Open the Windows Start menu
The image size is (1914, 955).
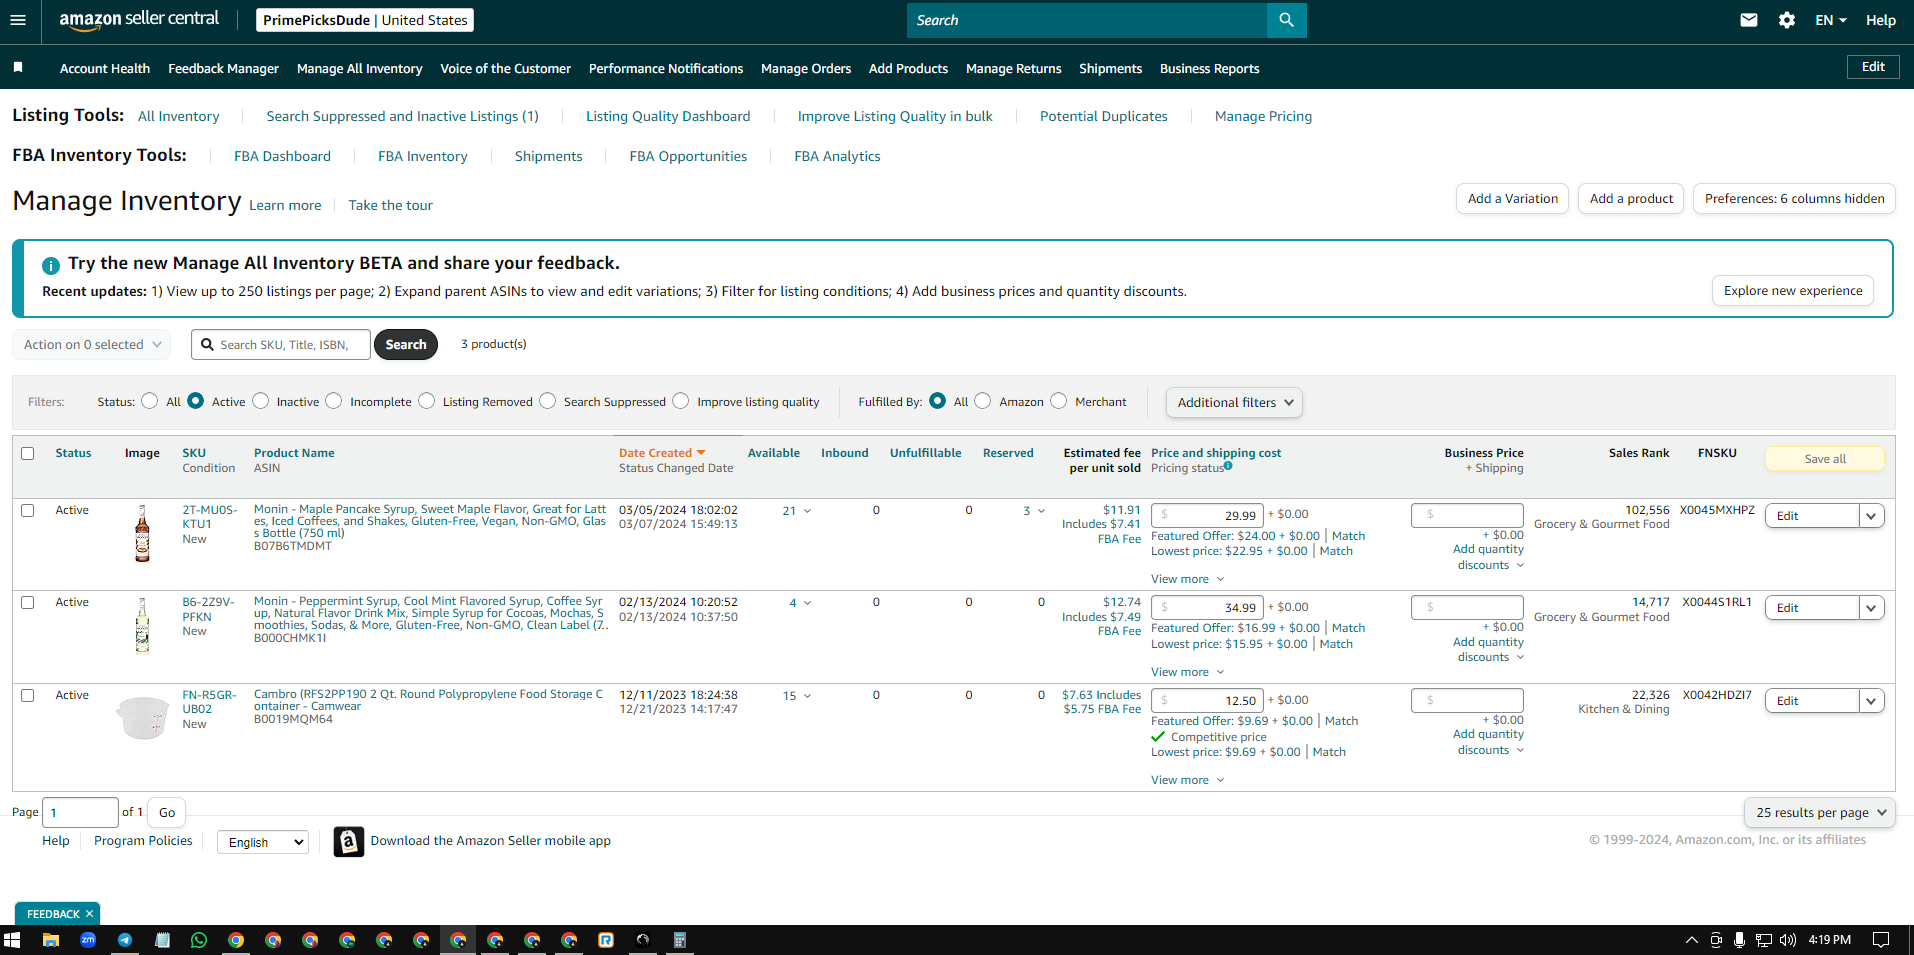[12, 940]
